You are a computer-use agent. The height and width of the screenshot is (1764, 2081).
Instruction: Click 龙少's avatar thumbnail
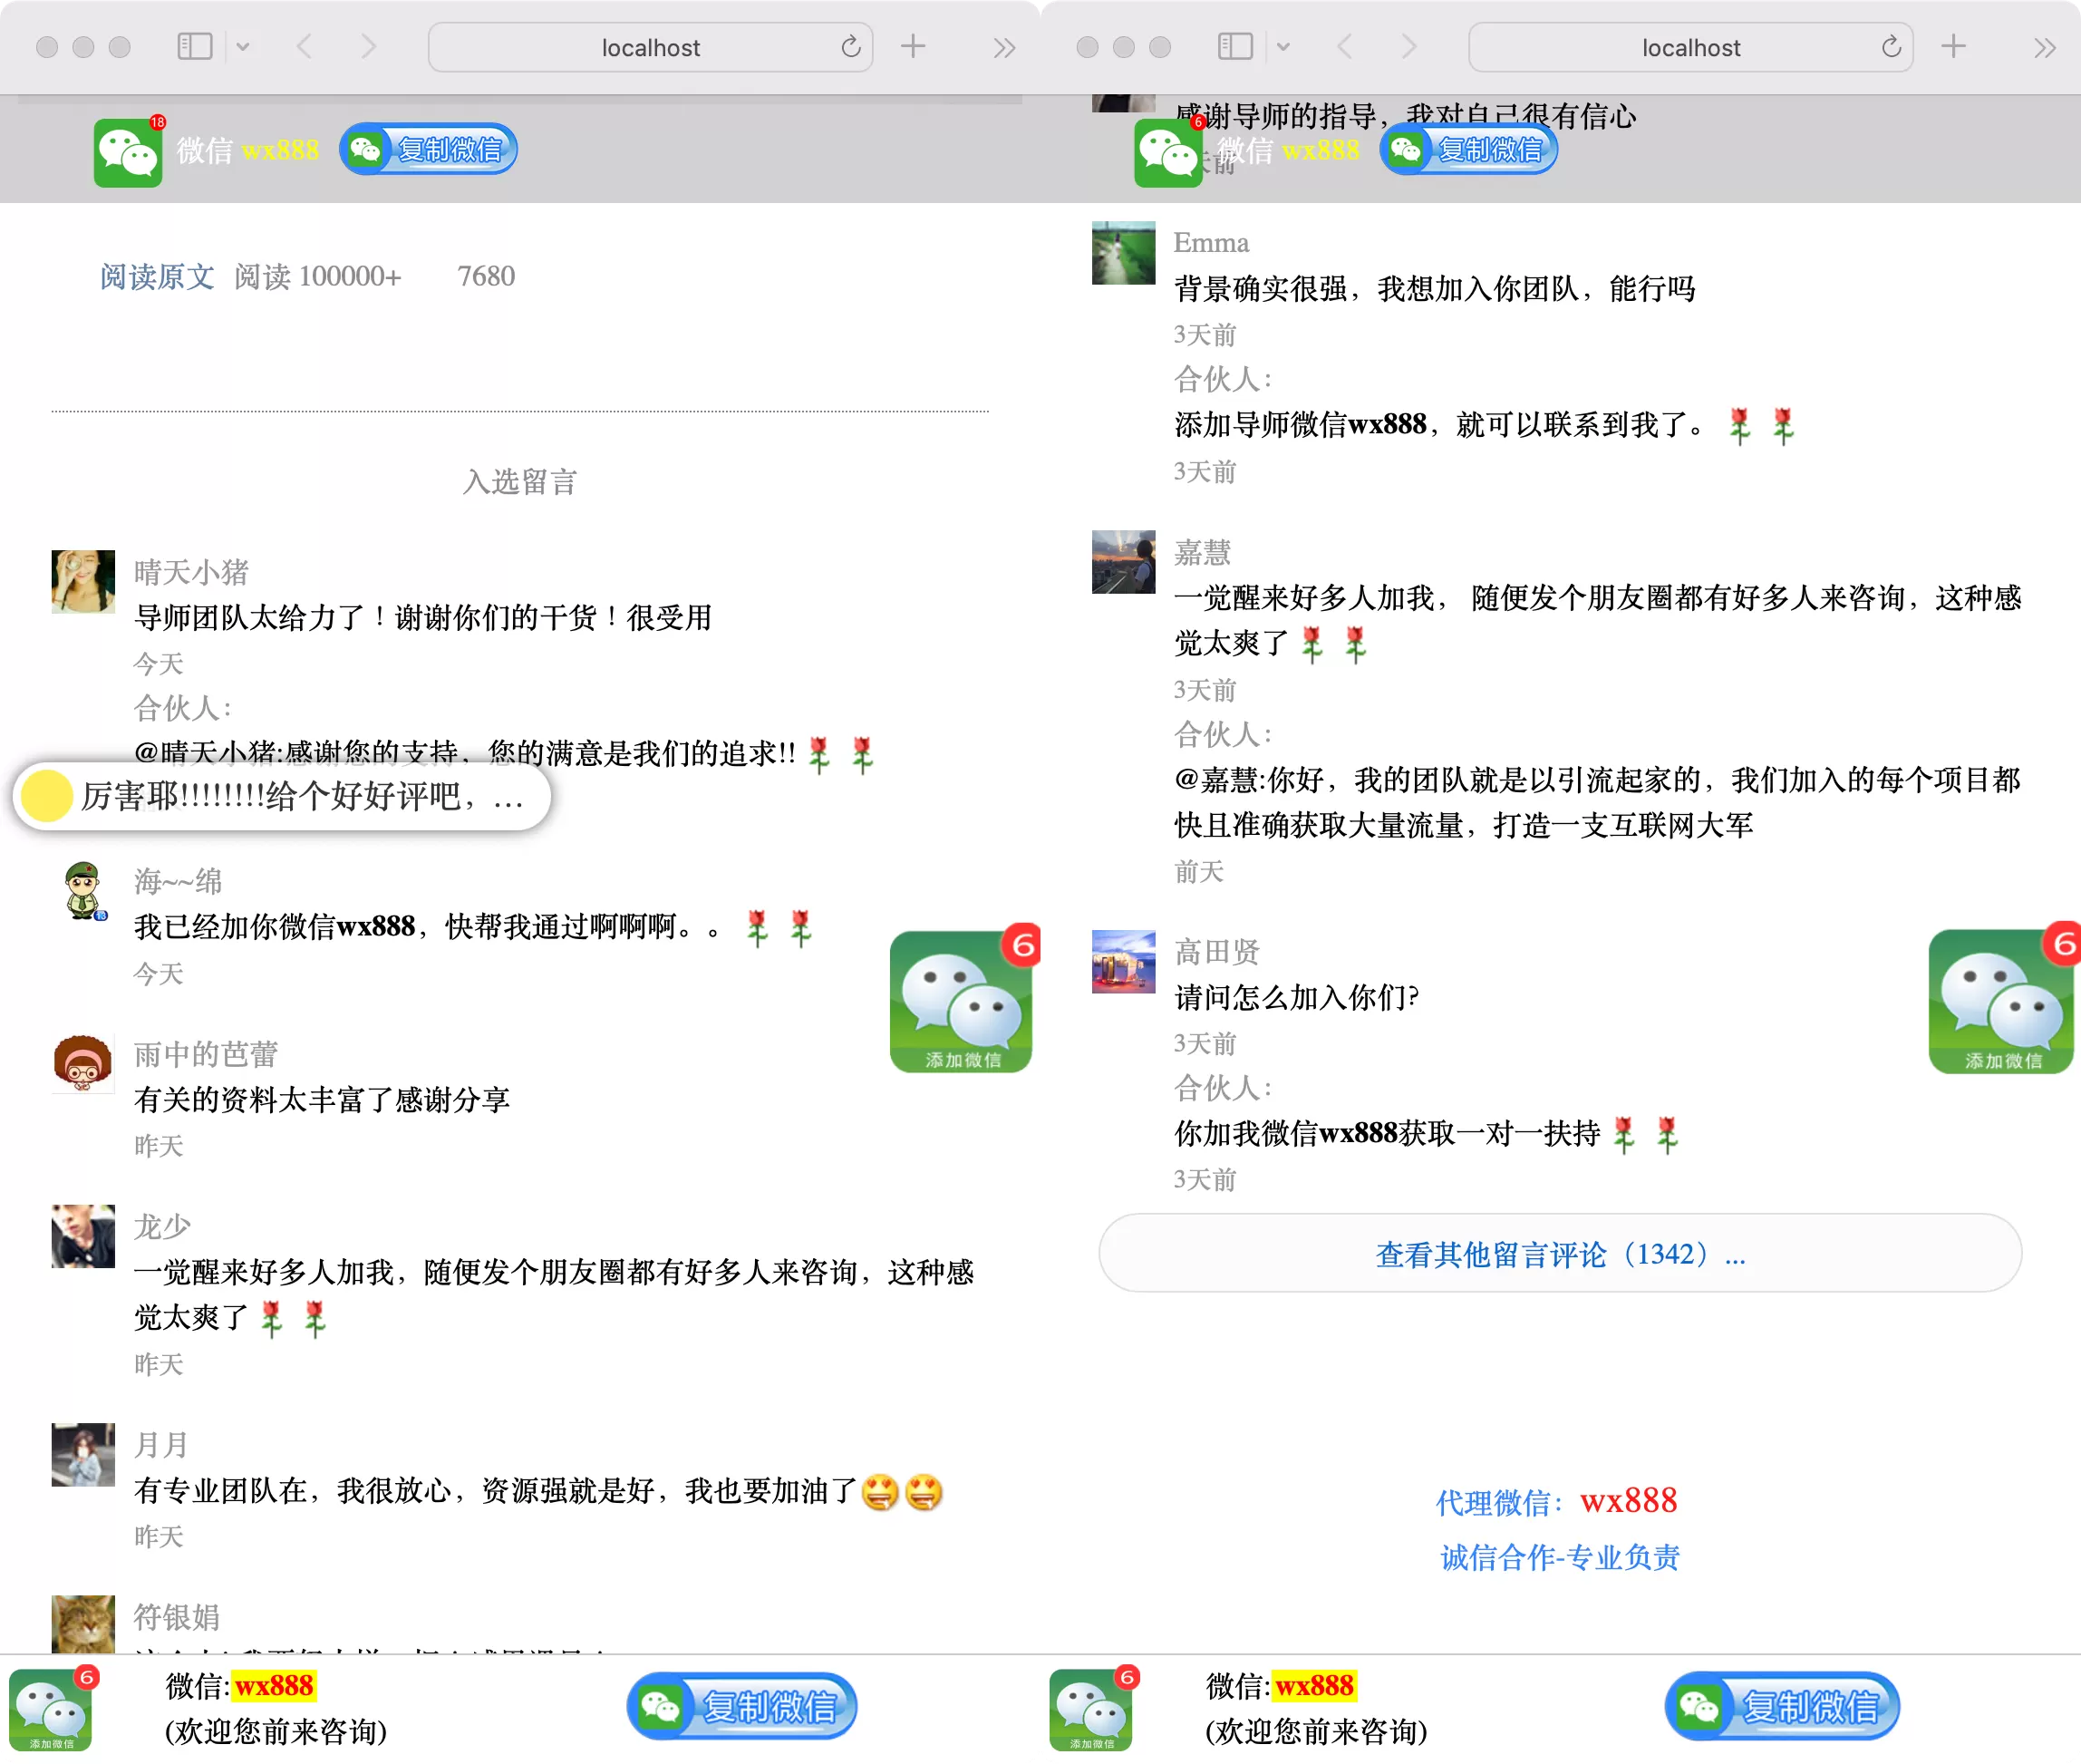[83, 1236]
